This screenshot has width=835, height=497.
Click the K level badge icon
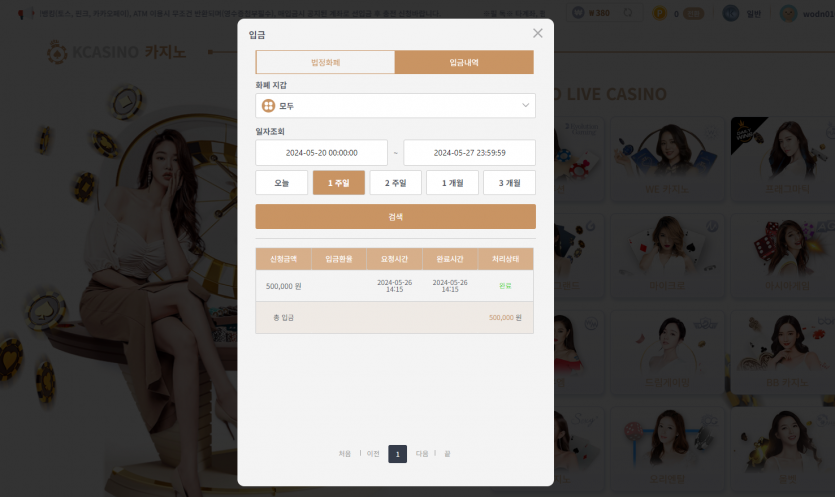pos(731,13)
